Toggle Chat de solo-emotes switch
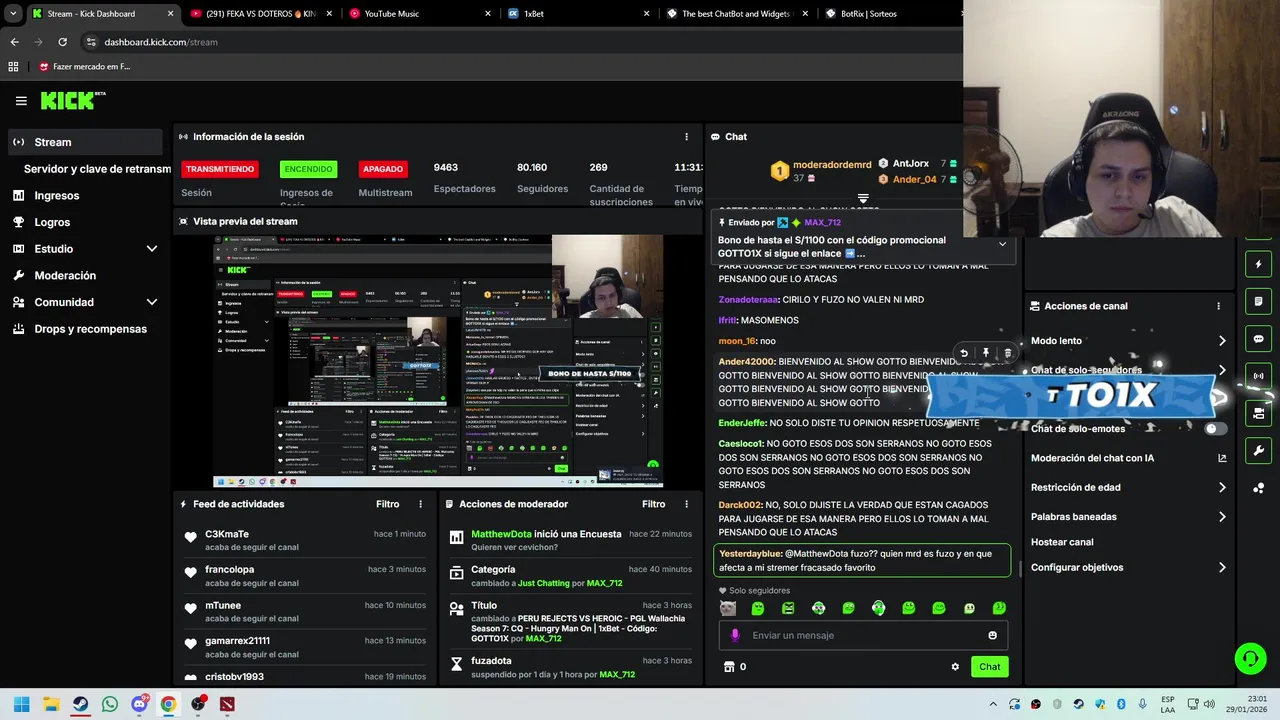Image resolution: width=1280 pixels, height=720 pixels. [x=1215, y=429]
